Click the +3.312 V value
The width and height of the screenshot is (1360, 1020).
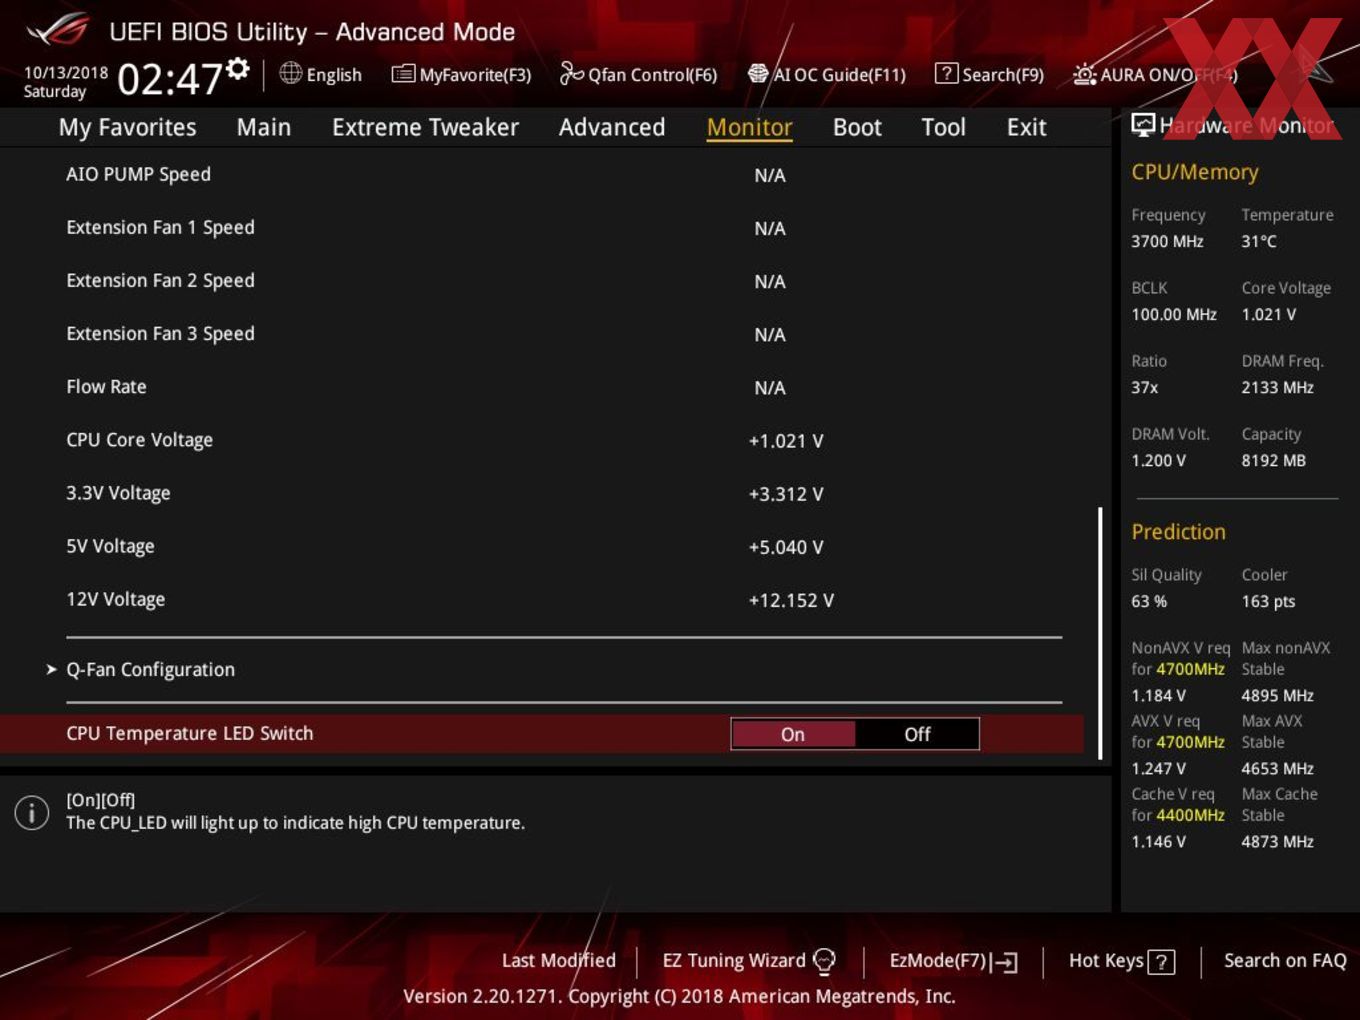tap(786, 494)
